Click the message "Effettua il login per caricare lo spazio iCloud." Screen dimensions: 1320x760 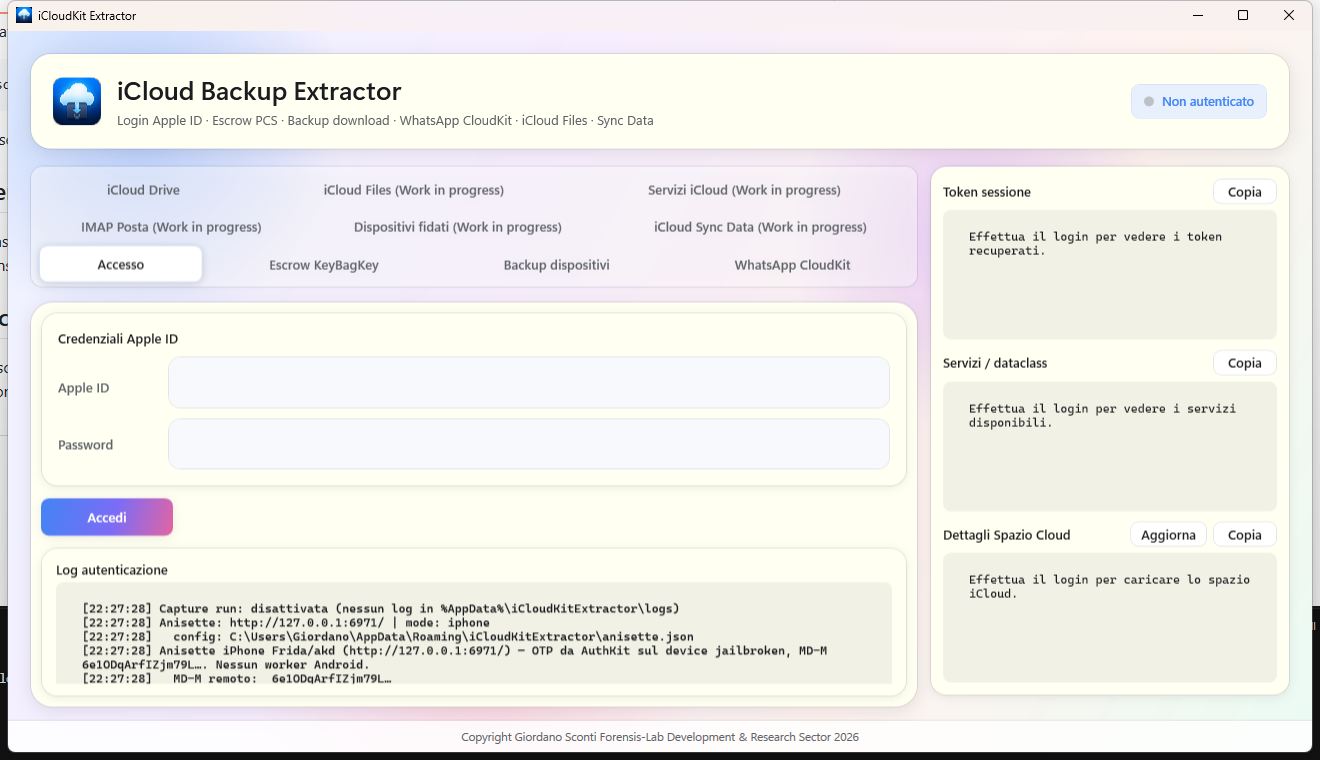click(1110, 587)
